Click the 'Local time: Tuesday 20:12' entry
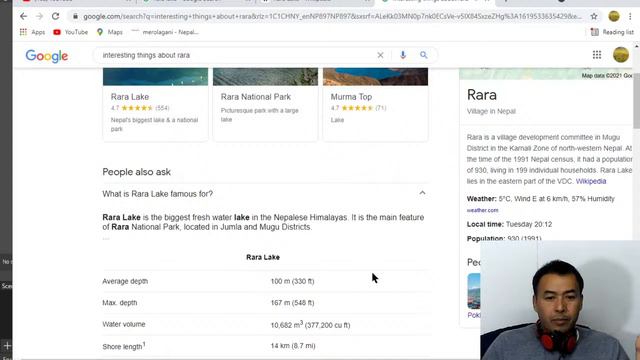The width and height of the screenshot is (640, 360). 509,224
